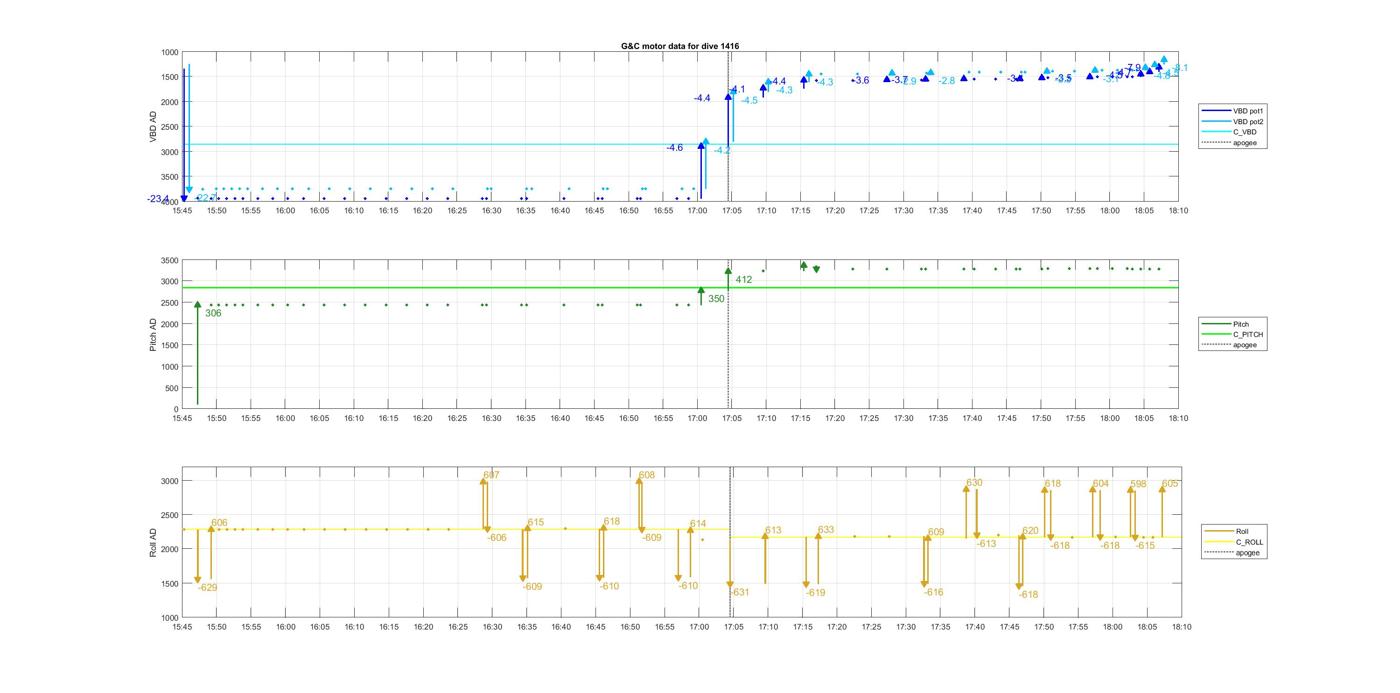The width and height of the screenshot is (1400, 693).
Task: Click the "598" roll data label
Action: [x=1139, y=484]
